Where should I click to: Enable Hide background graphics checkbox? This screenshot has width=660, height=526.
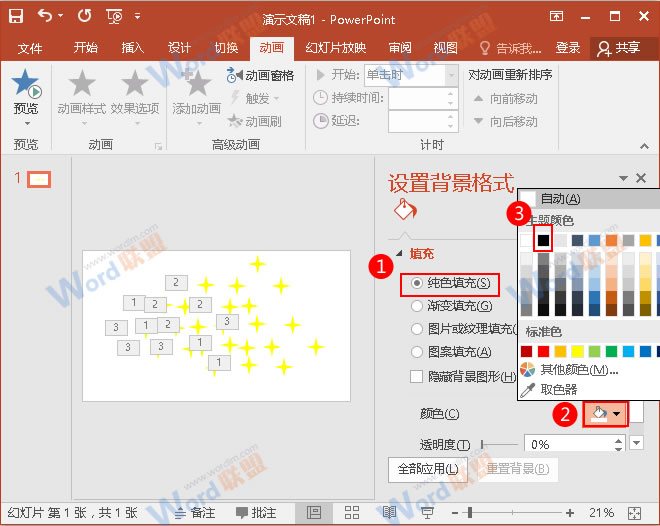(x=418, y=376)
